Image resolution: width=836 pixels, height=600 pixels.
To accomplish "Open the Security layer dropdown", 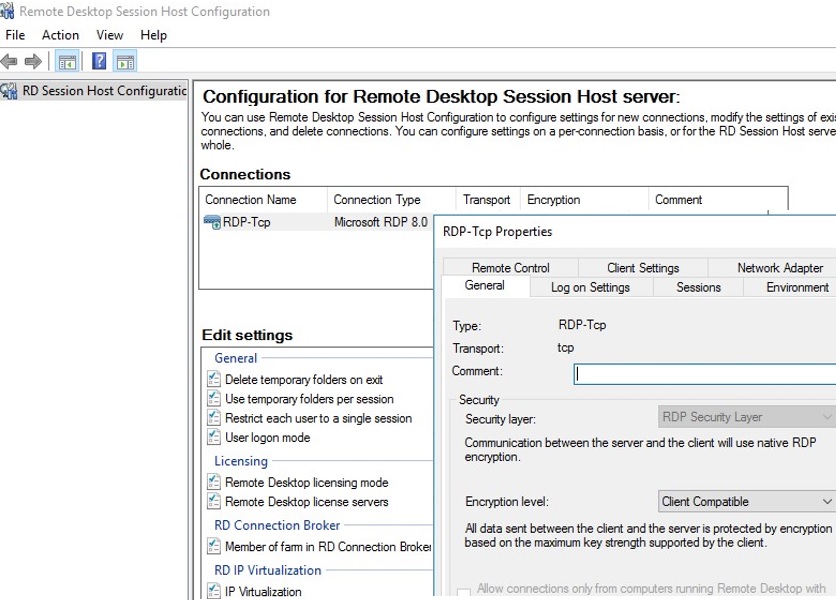I will [x=746, y=417].
